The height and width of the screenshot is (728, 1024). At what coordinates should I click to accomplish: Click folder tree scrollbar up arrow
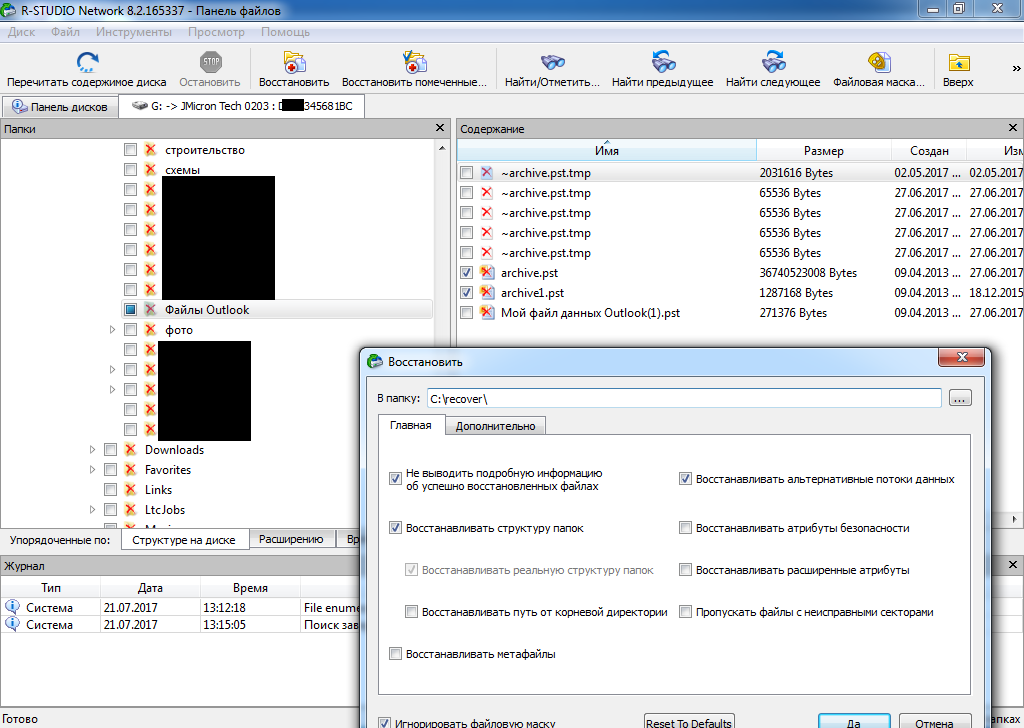click(442, 148)
